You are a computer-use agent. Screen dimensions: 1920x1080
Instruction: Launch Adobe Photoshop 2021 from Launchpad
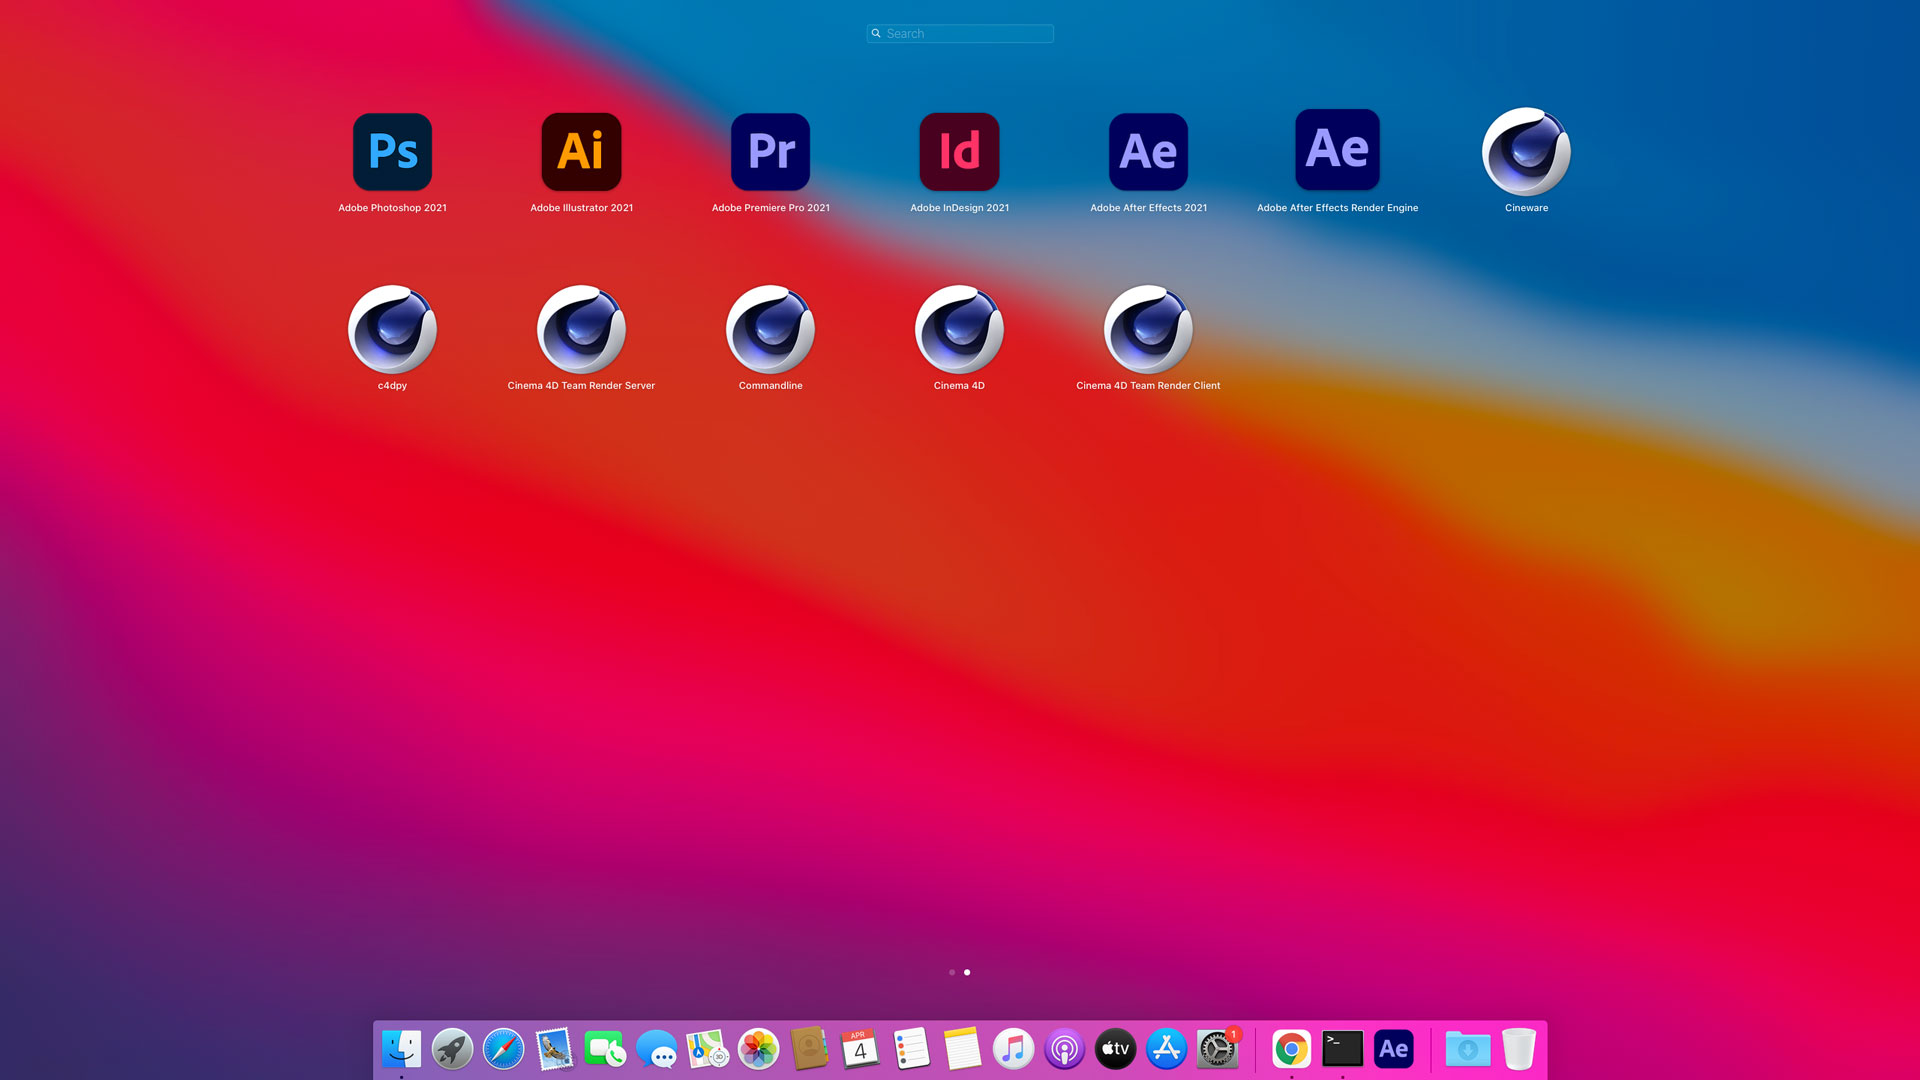click(392, 152)
